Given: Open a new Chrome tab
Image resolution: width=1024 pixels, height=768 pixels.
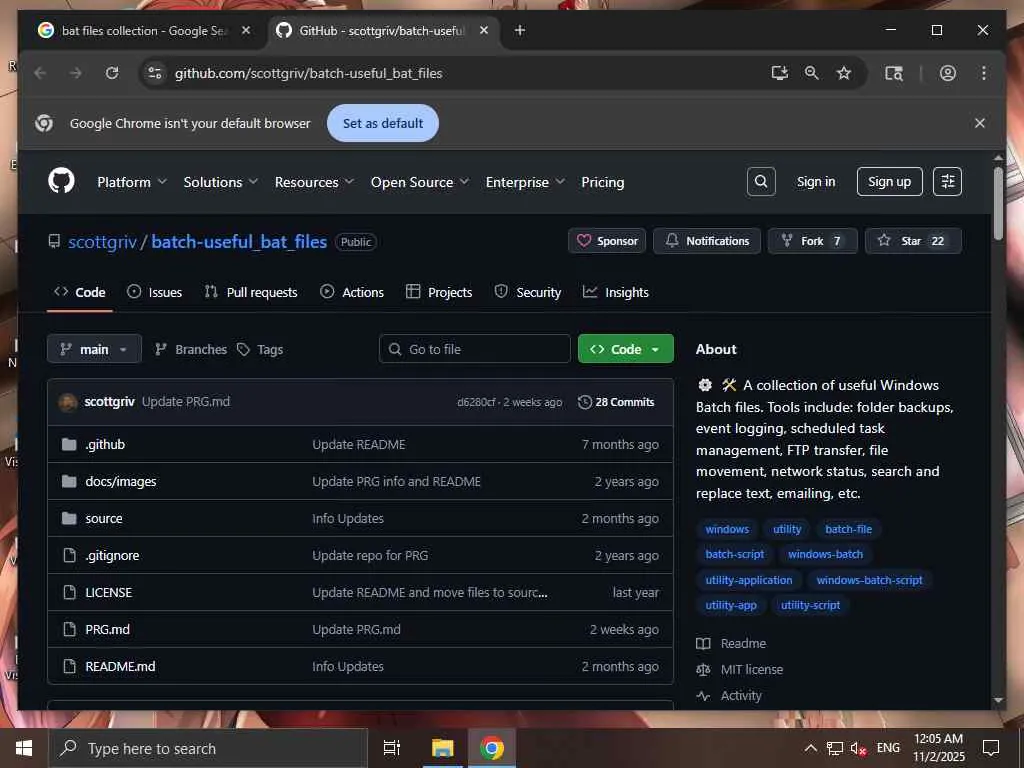Looking at the screenshot, I should point(520,30).
